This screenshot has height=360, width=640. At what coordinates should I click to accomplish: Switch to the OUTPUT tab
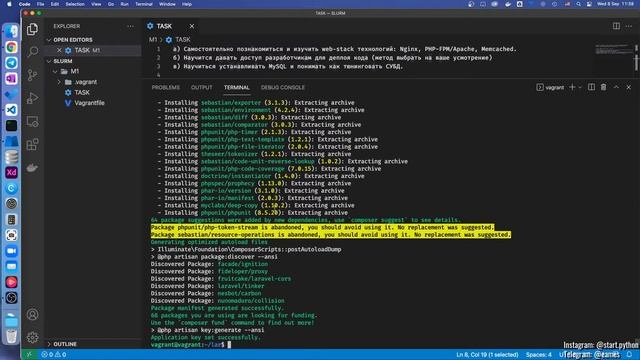(202, 87)
